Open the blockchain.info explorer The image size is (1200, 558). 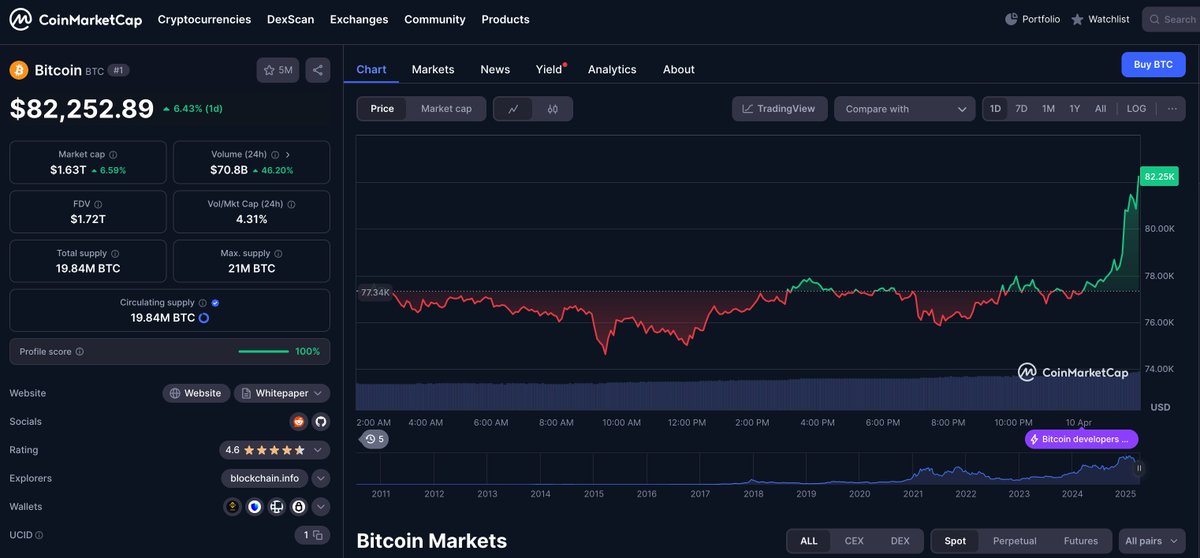click(x=265, y=478)
